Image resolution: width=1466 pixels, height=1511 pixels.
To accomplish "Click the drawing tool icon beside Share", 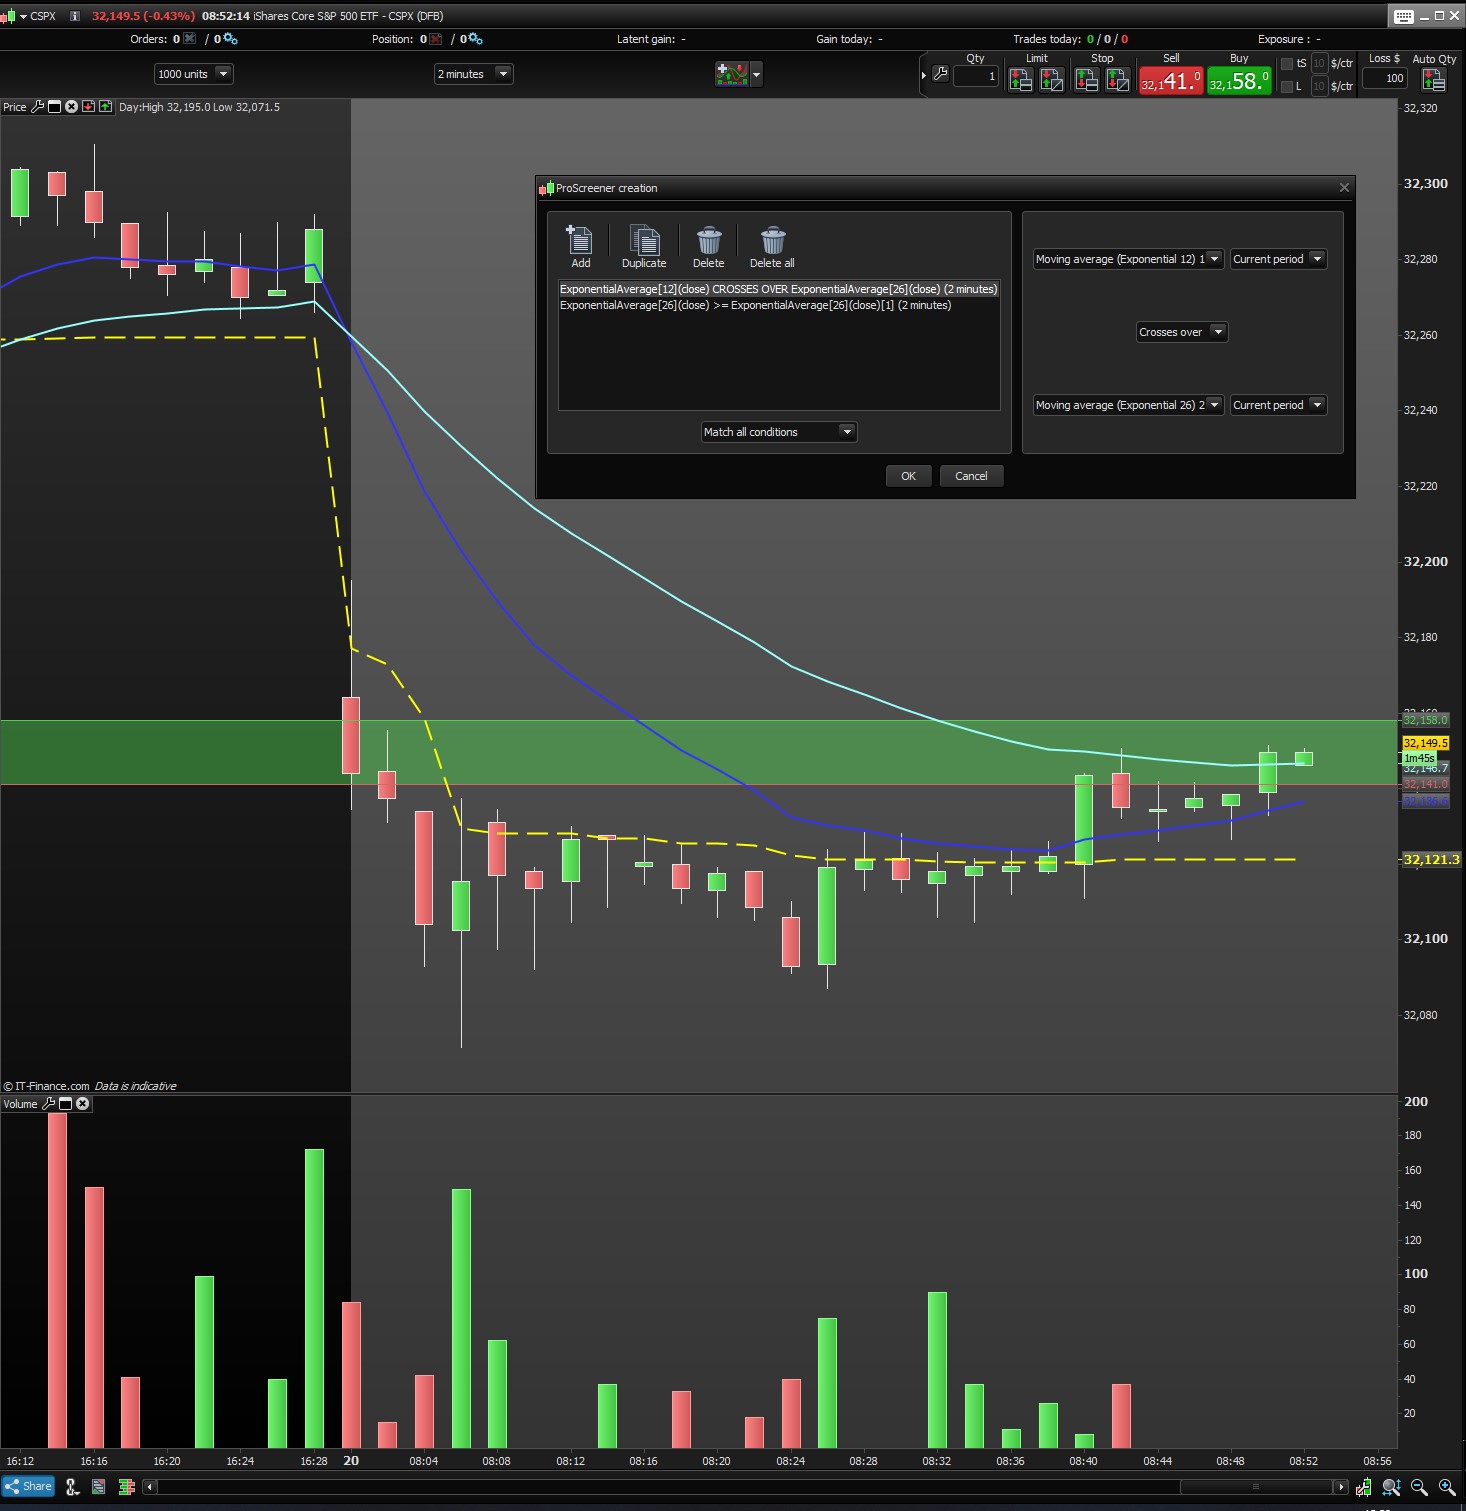I will pyautogui.click(x=72, y=1487).
